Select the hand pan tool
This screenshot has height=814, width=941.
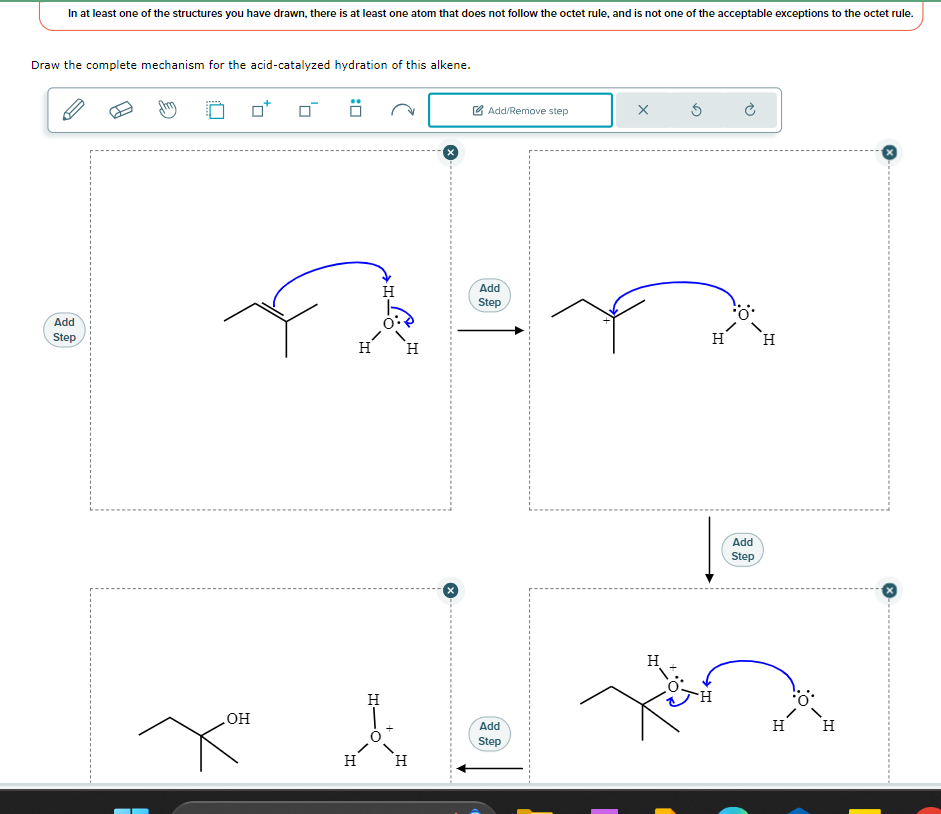(166, 110)
